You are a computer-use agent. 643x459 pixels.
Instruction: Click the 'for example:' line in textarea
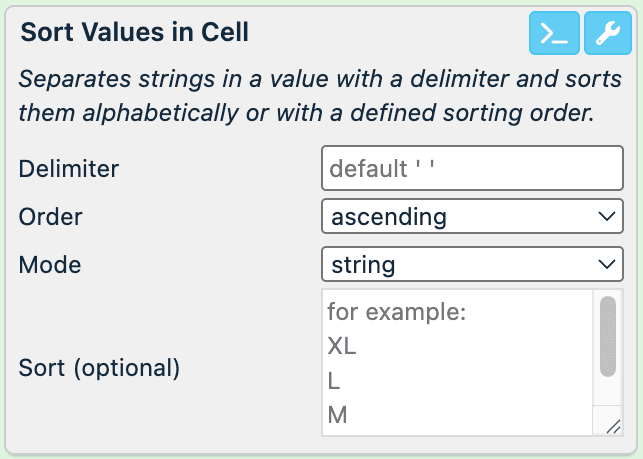[397, 312]
